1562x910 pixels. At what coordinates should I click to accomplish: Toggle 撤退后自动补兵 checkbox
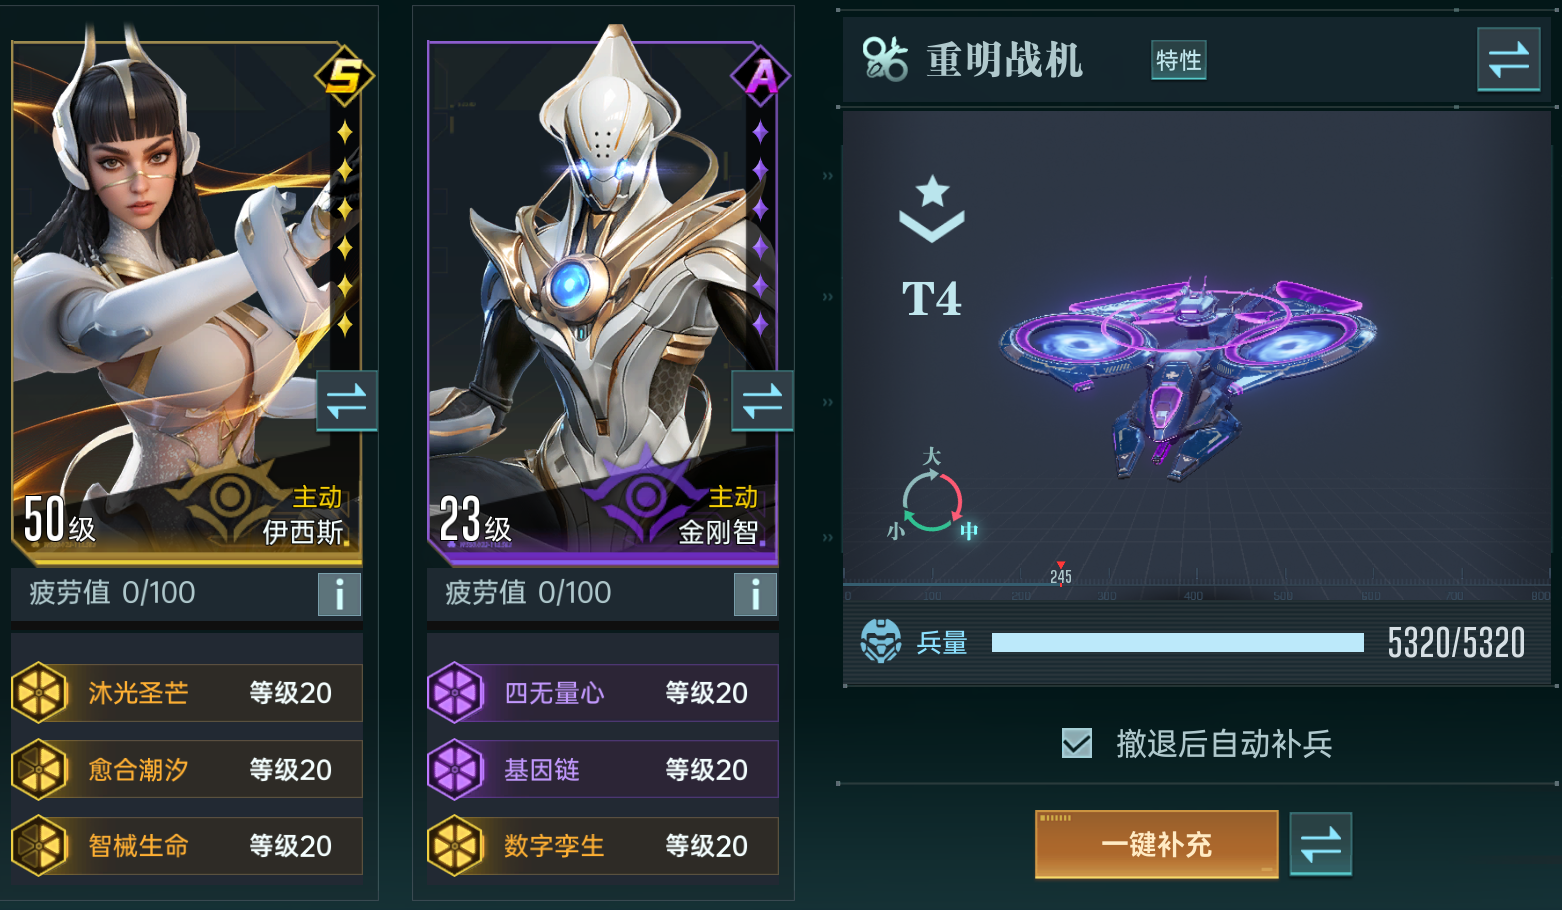1076,743
